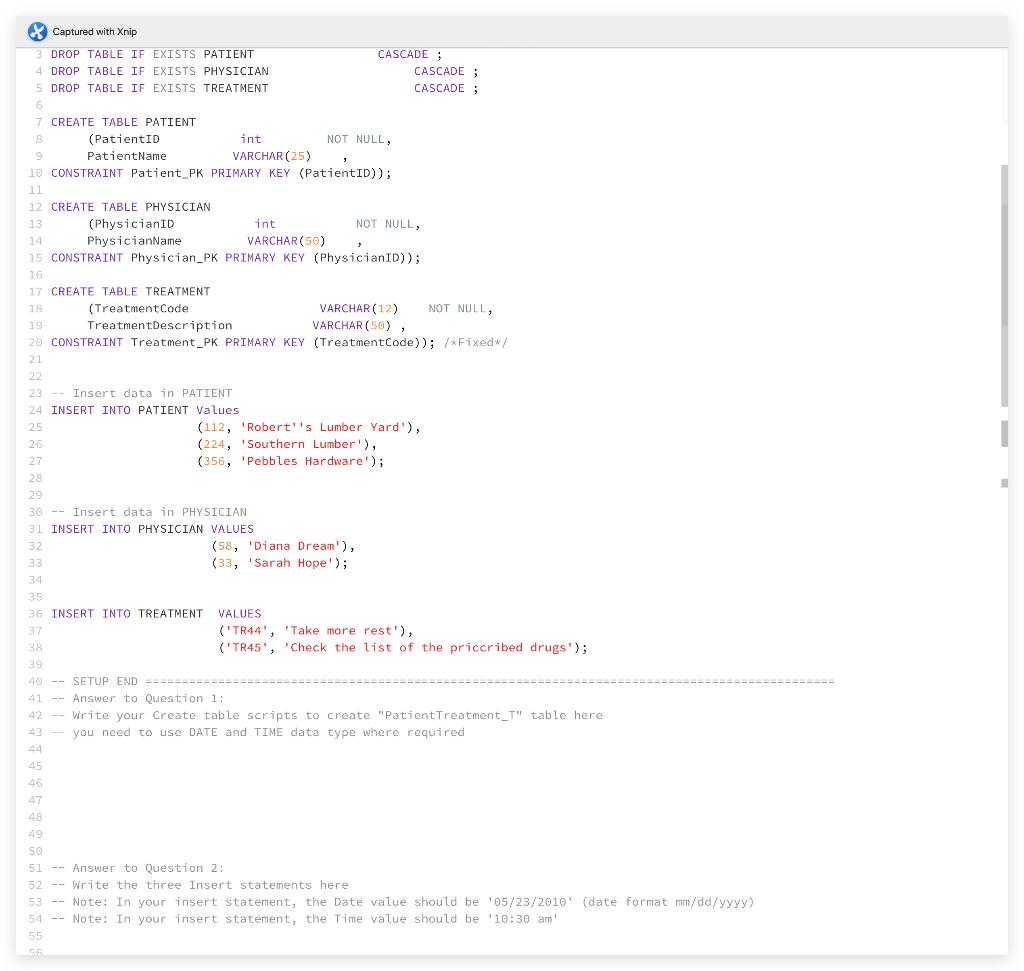
Task: Click 'INSERT INTO PHYSICIAN VALUES' line
Action: tap(152, 530)
